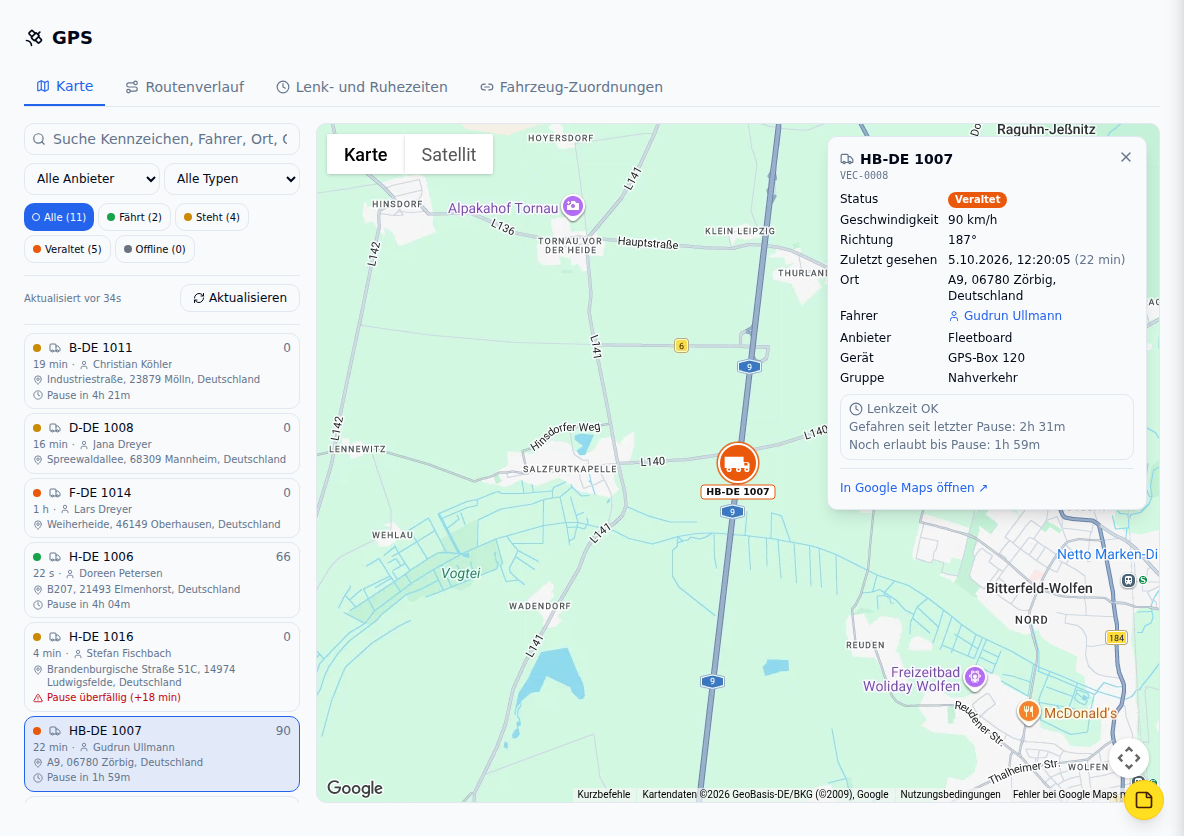
Task: Select the Alle (11) status filter
Action: pos(59,217)
